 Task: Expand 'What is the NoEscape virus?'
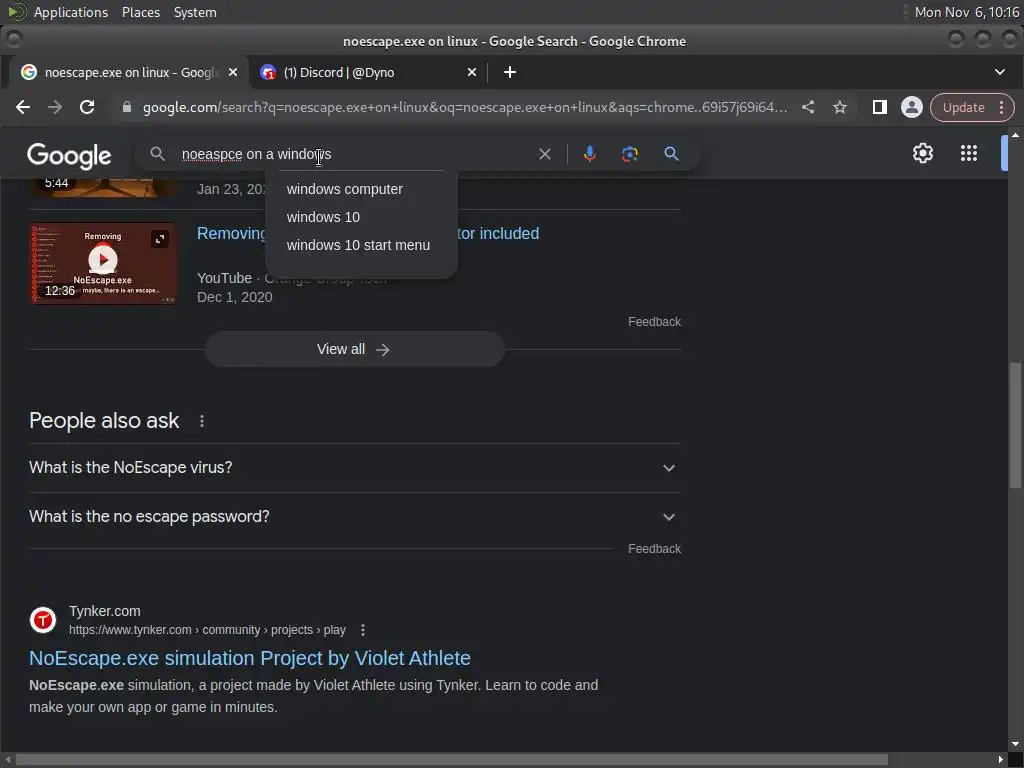coord(355,468)
